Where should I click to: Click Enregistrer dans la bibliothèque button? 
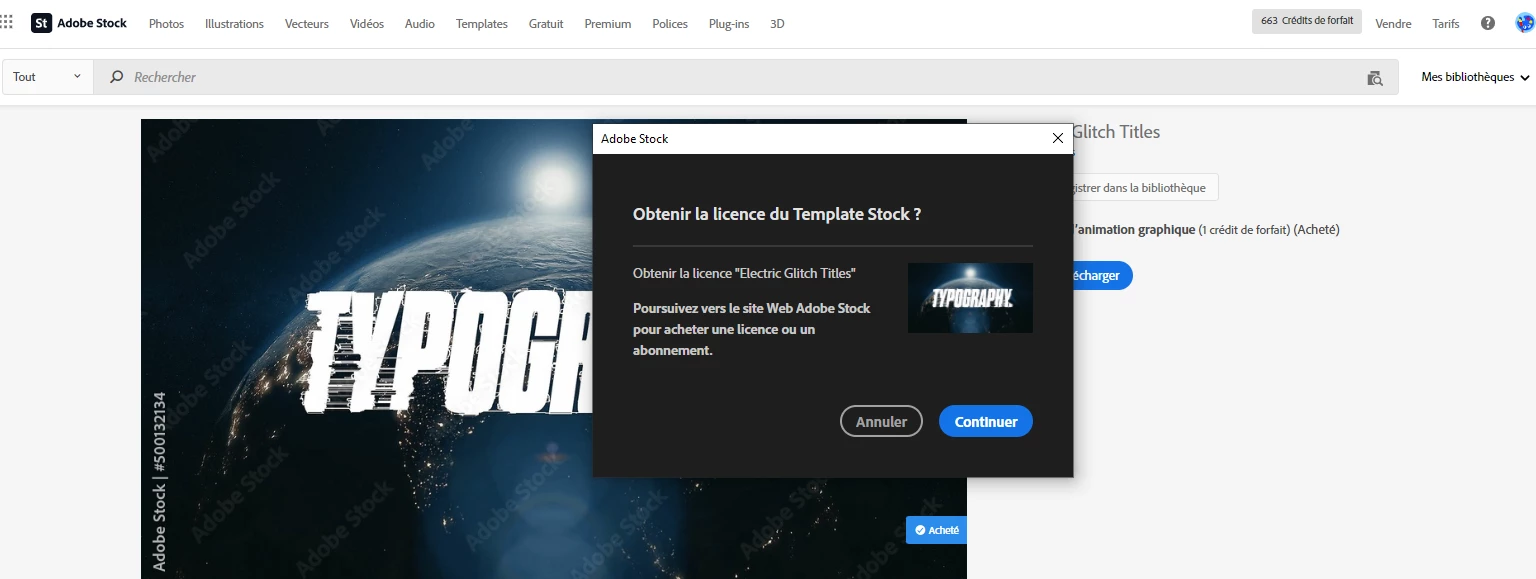1146,188
